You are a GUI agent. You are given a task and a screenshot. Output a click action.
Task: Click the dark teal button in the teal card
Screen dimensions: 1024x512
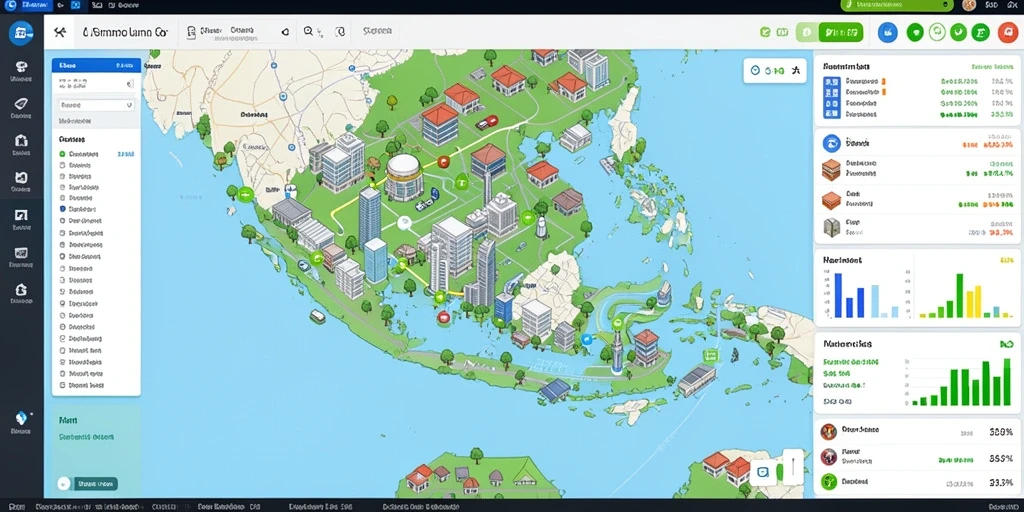(95, 483)
